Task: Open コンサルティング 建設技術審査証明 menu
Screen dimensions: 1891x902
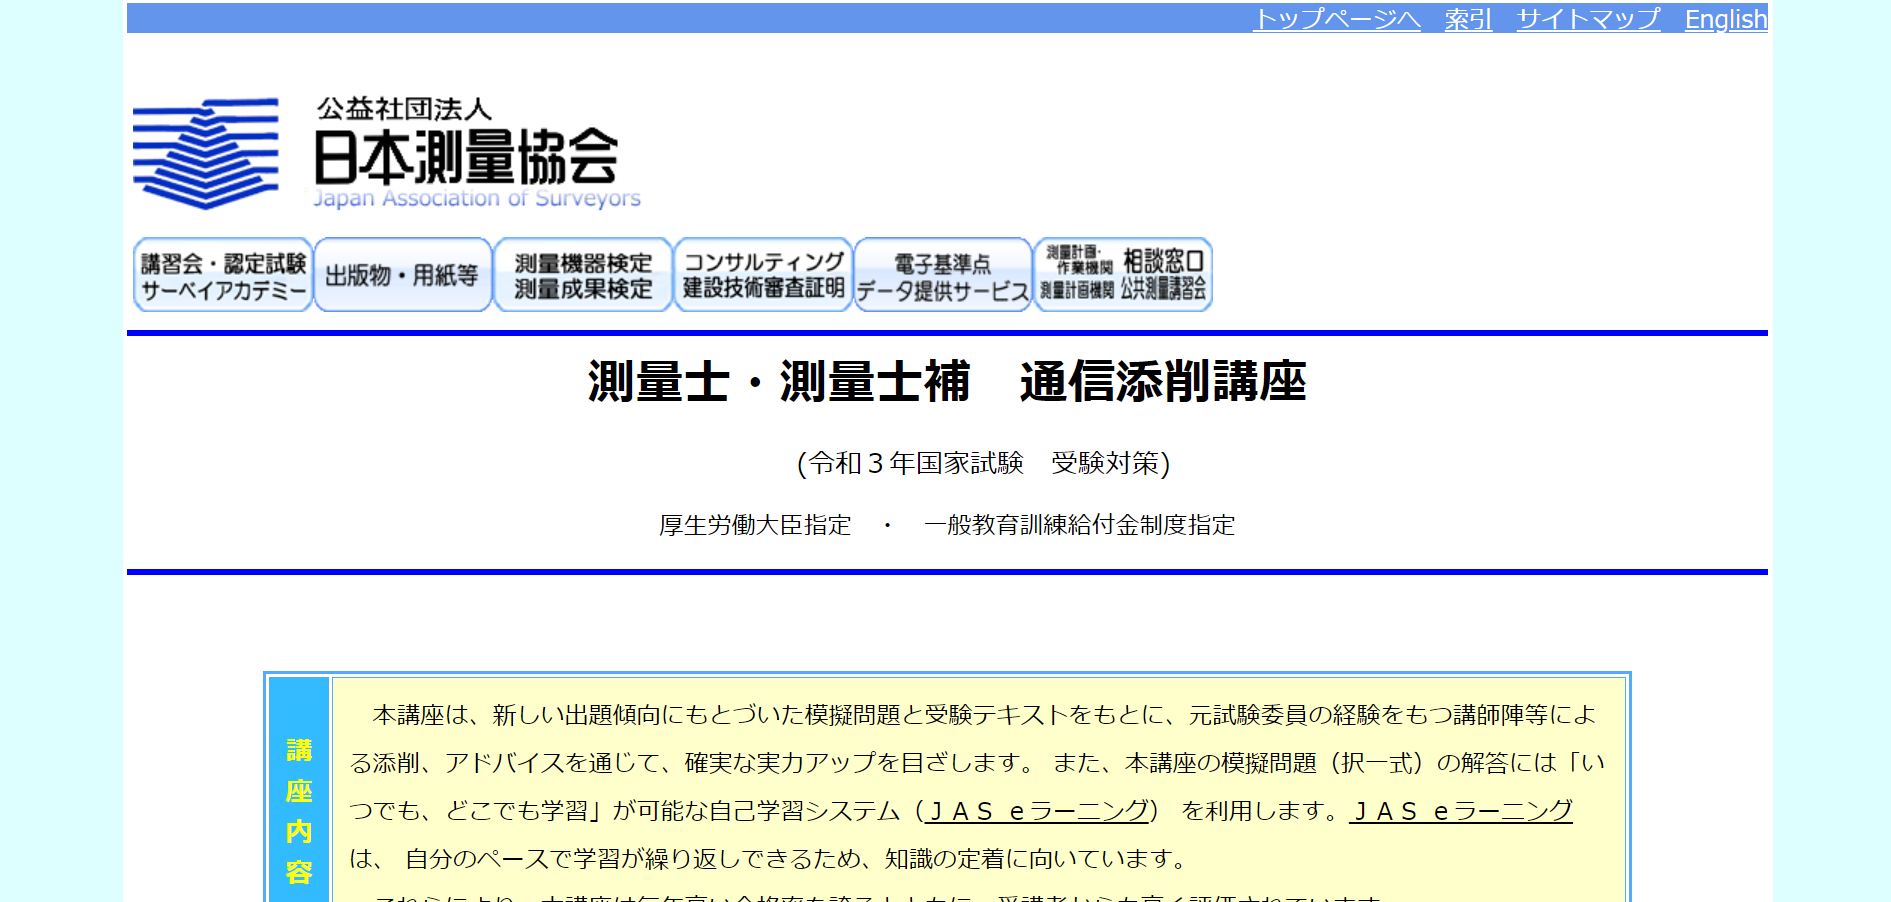Action: [763, 275]
